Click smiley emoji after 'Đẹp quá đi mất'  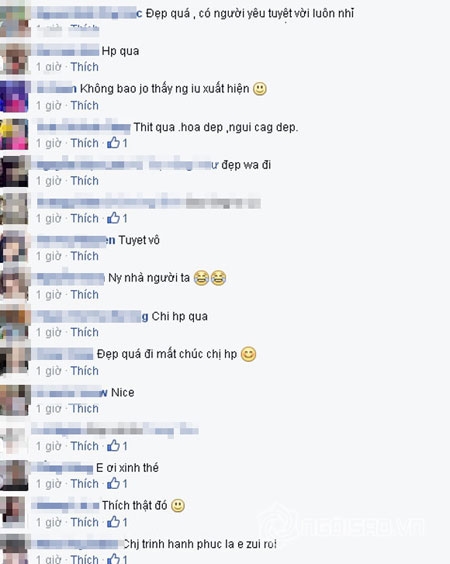(249, 354)
